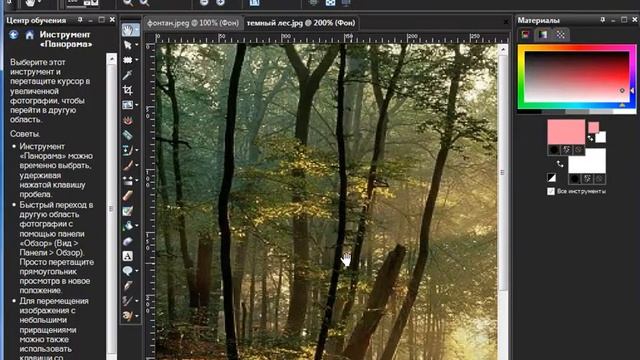The width and height of the screenshot is (640, 360).
Task: Open the Learning Center home page
Action: click(x=29, y=35)
